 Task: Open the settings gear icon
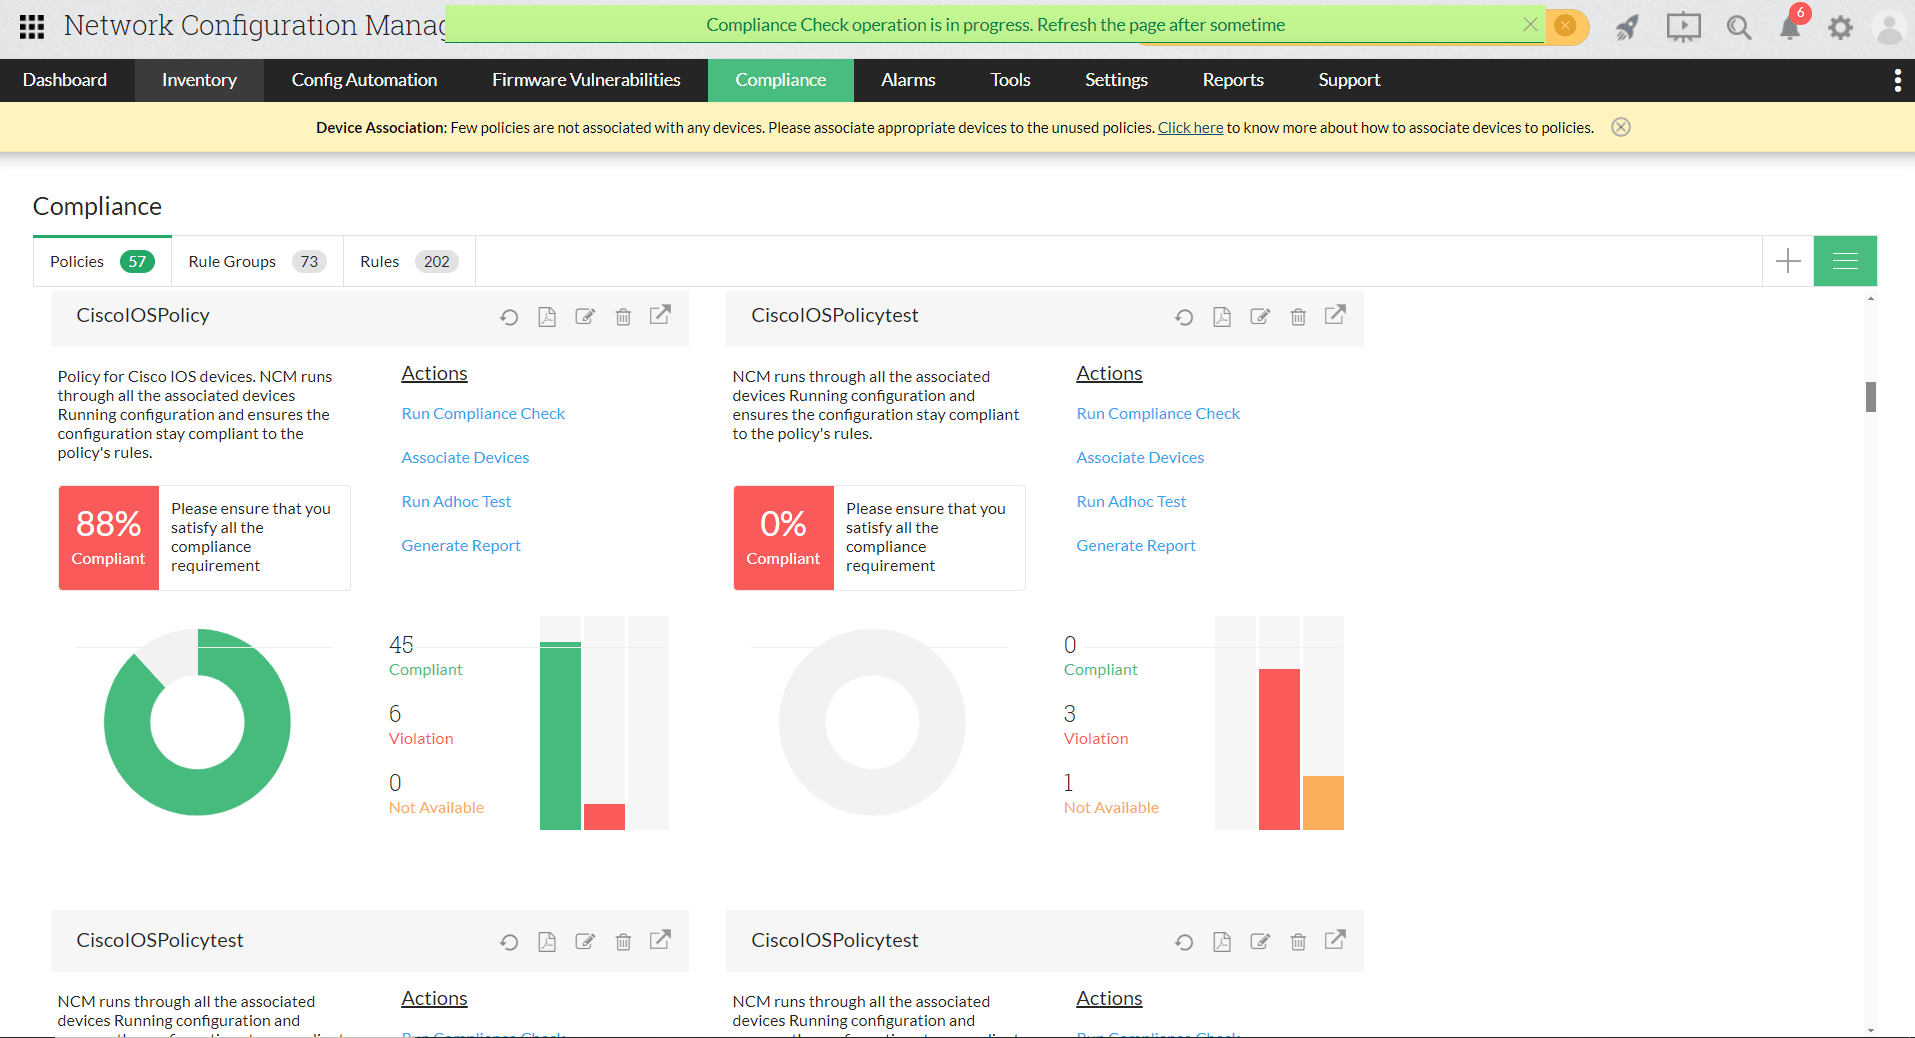[x=1840, y=27]
